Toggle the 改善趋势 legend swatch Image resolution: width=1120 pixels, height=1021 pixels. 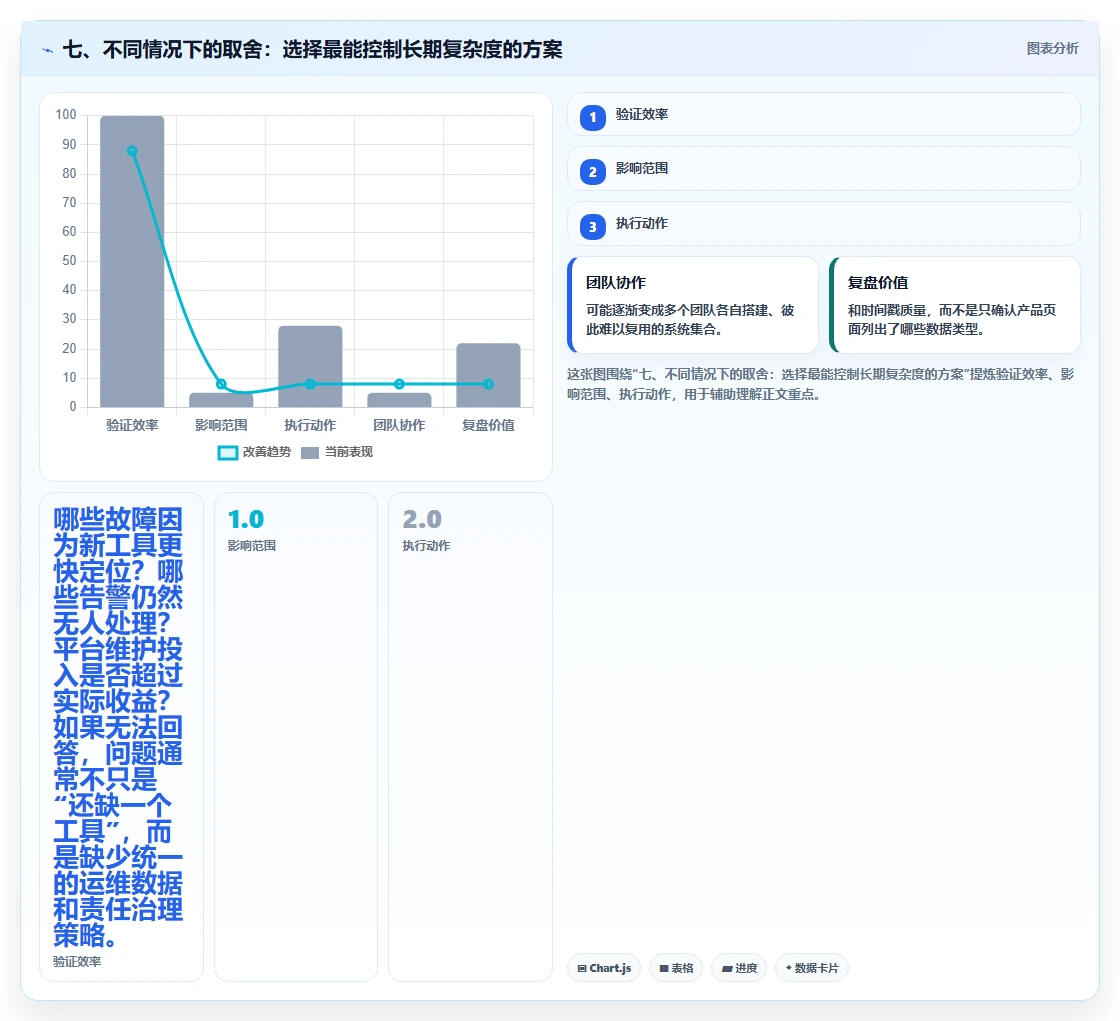pyautogui.click(x=227, y=452)
